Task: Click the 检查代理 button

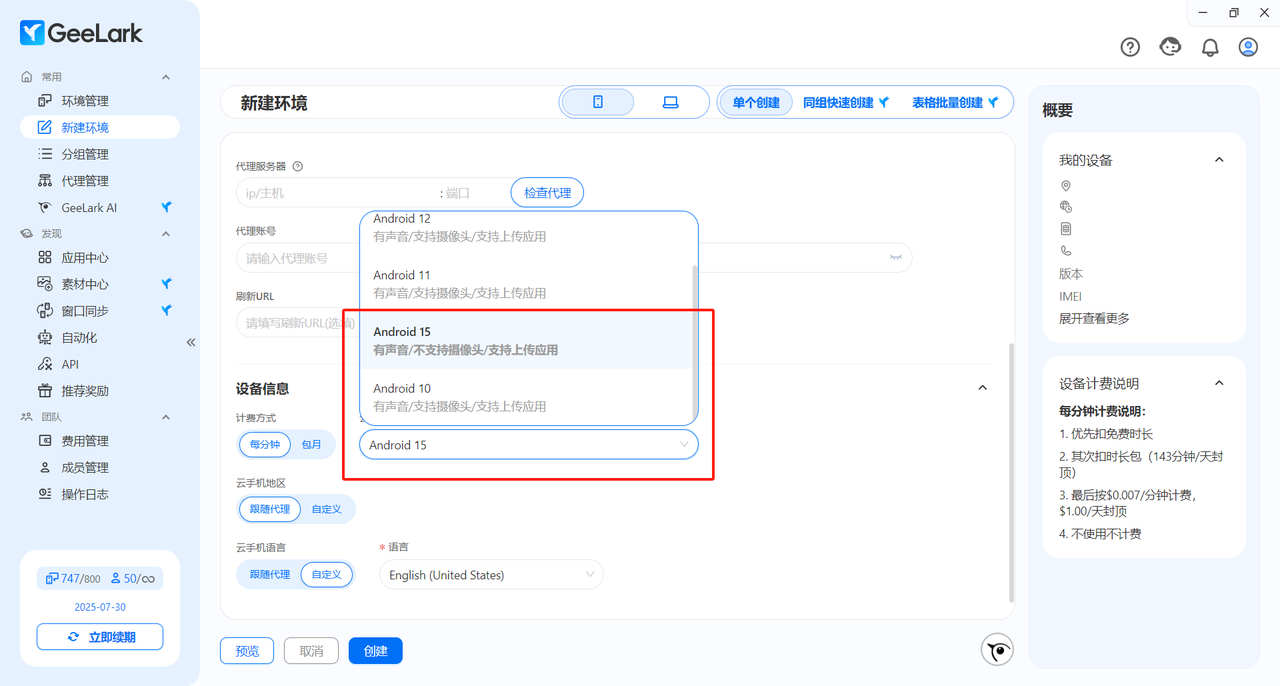Action: point(547,193)
